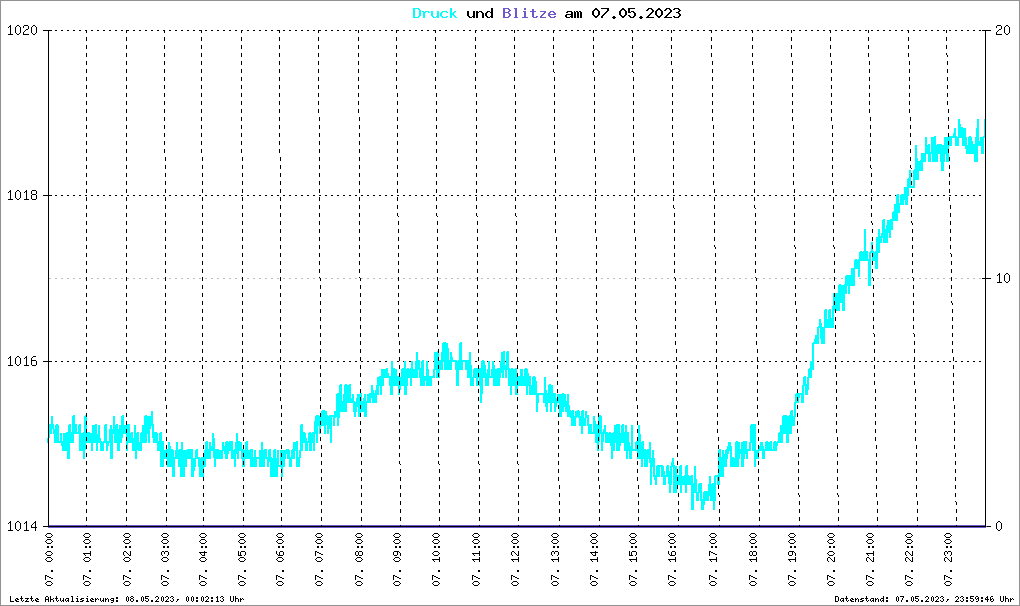This screenshot has height=606, width=1020.
Task: Select the 1018 pressure axis label
Action: [21, 196]
